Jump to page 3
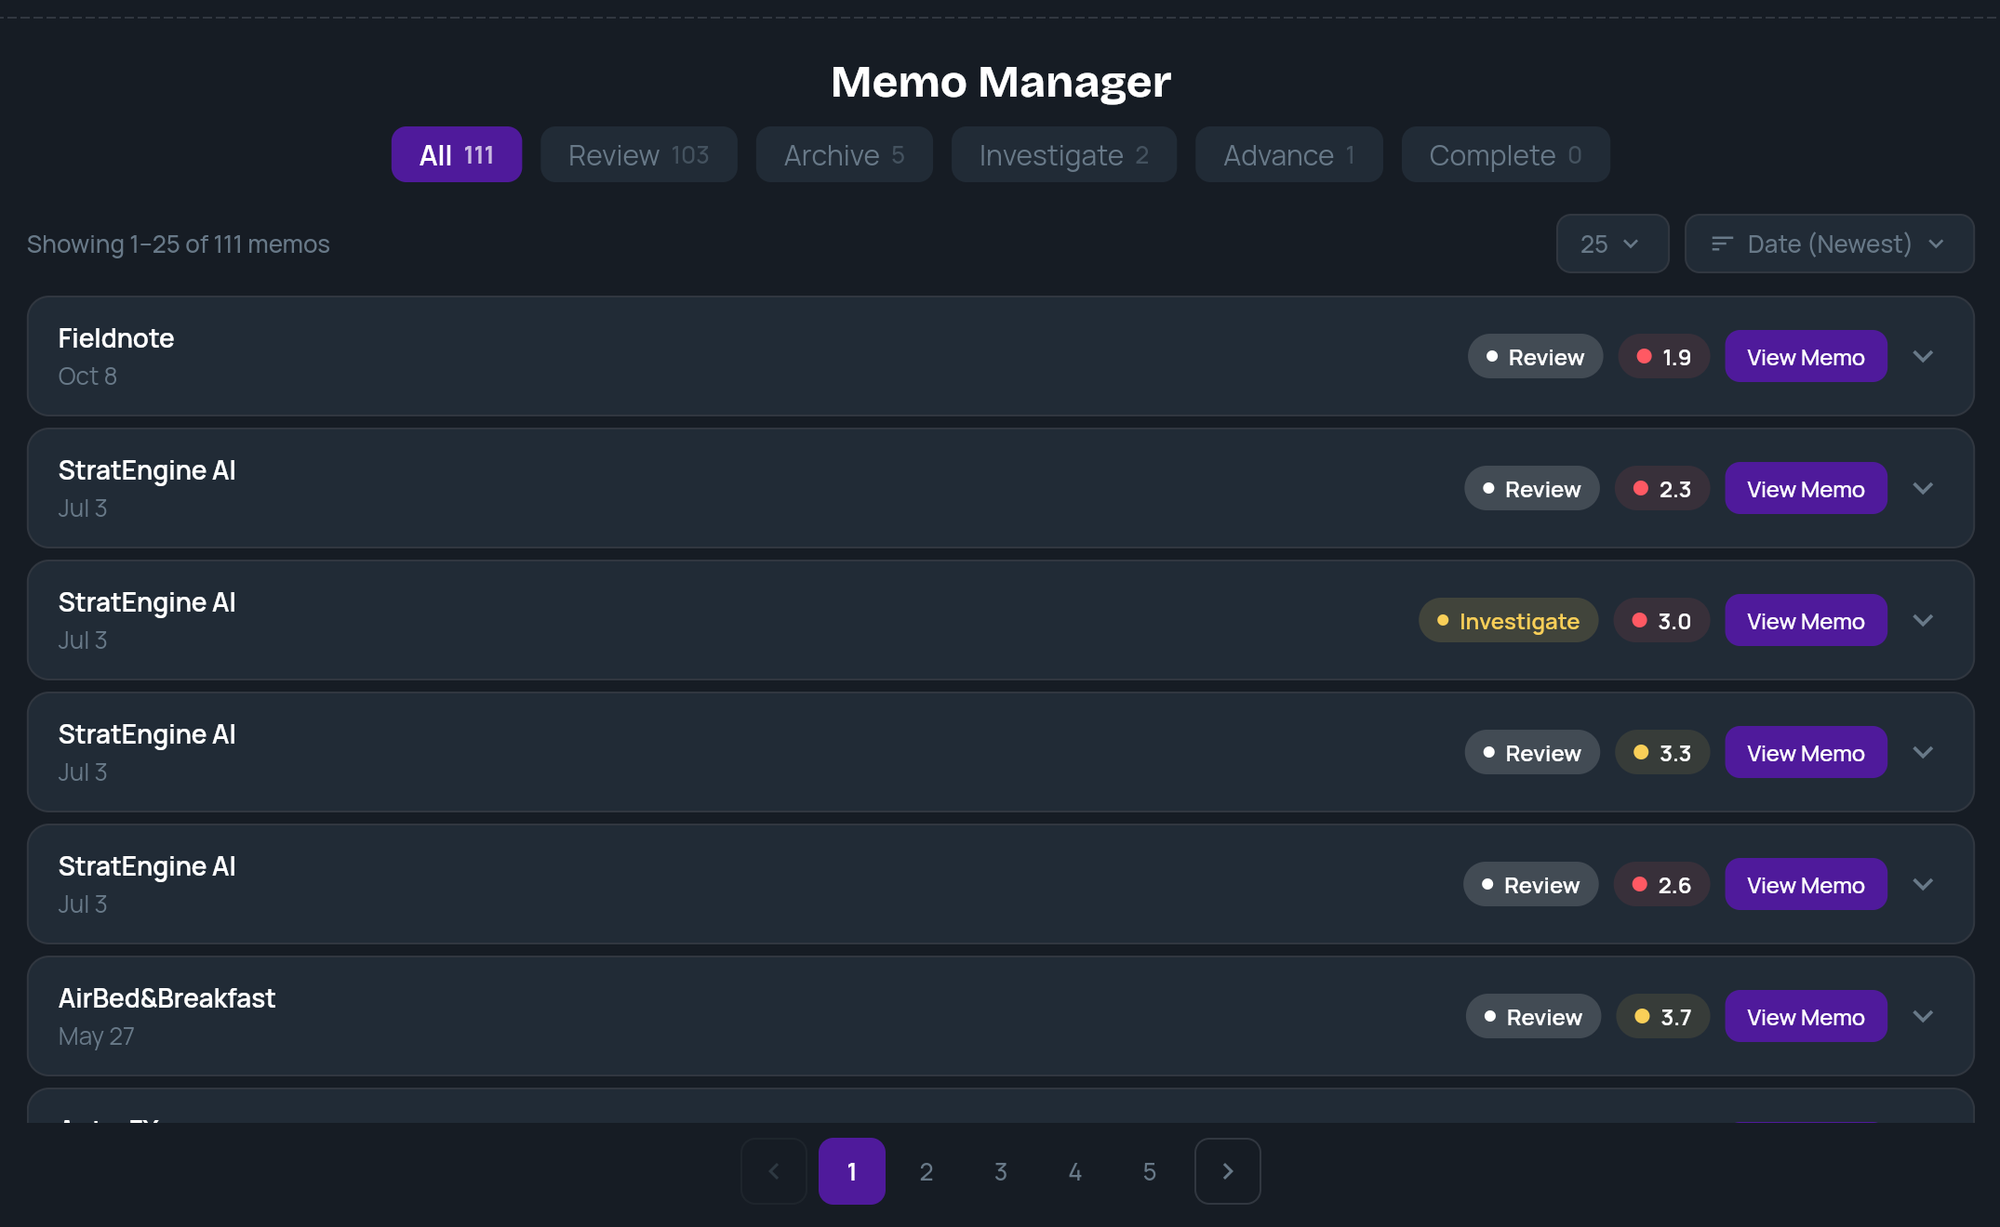 pyautogui.click(x=1000, y=1171)
